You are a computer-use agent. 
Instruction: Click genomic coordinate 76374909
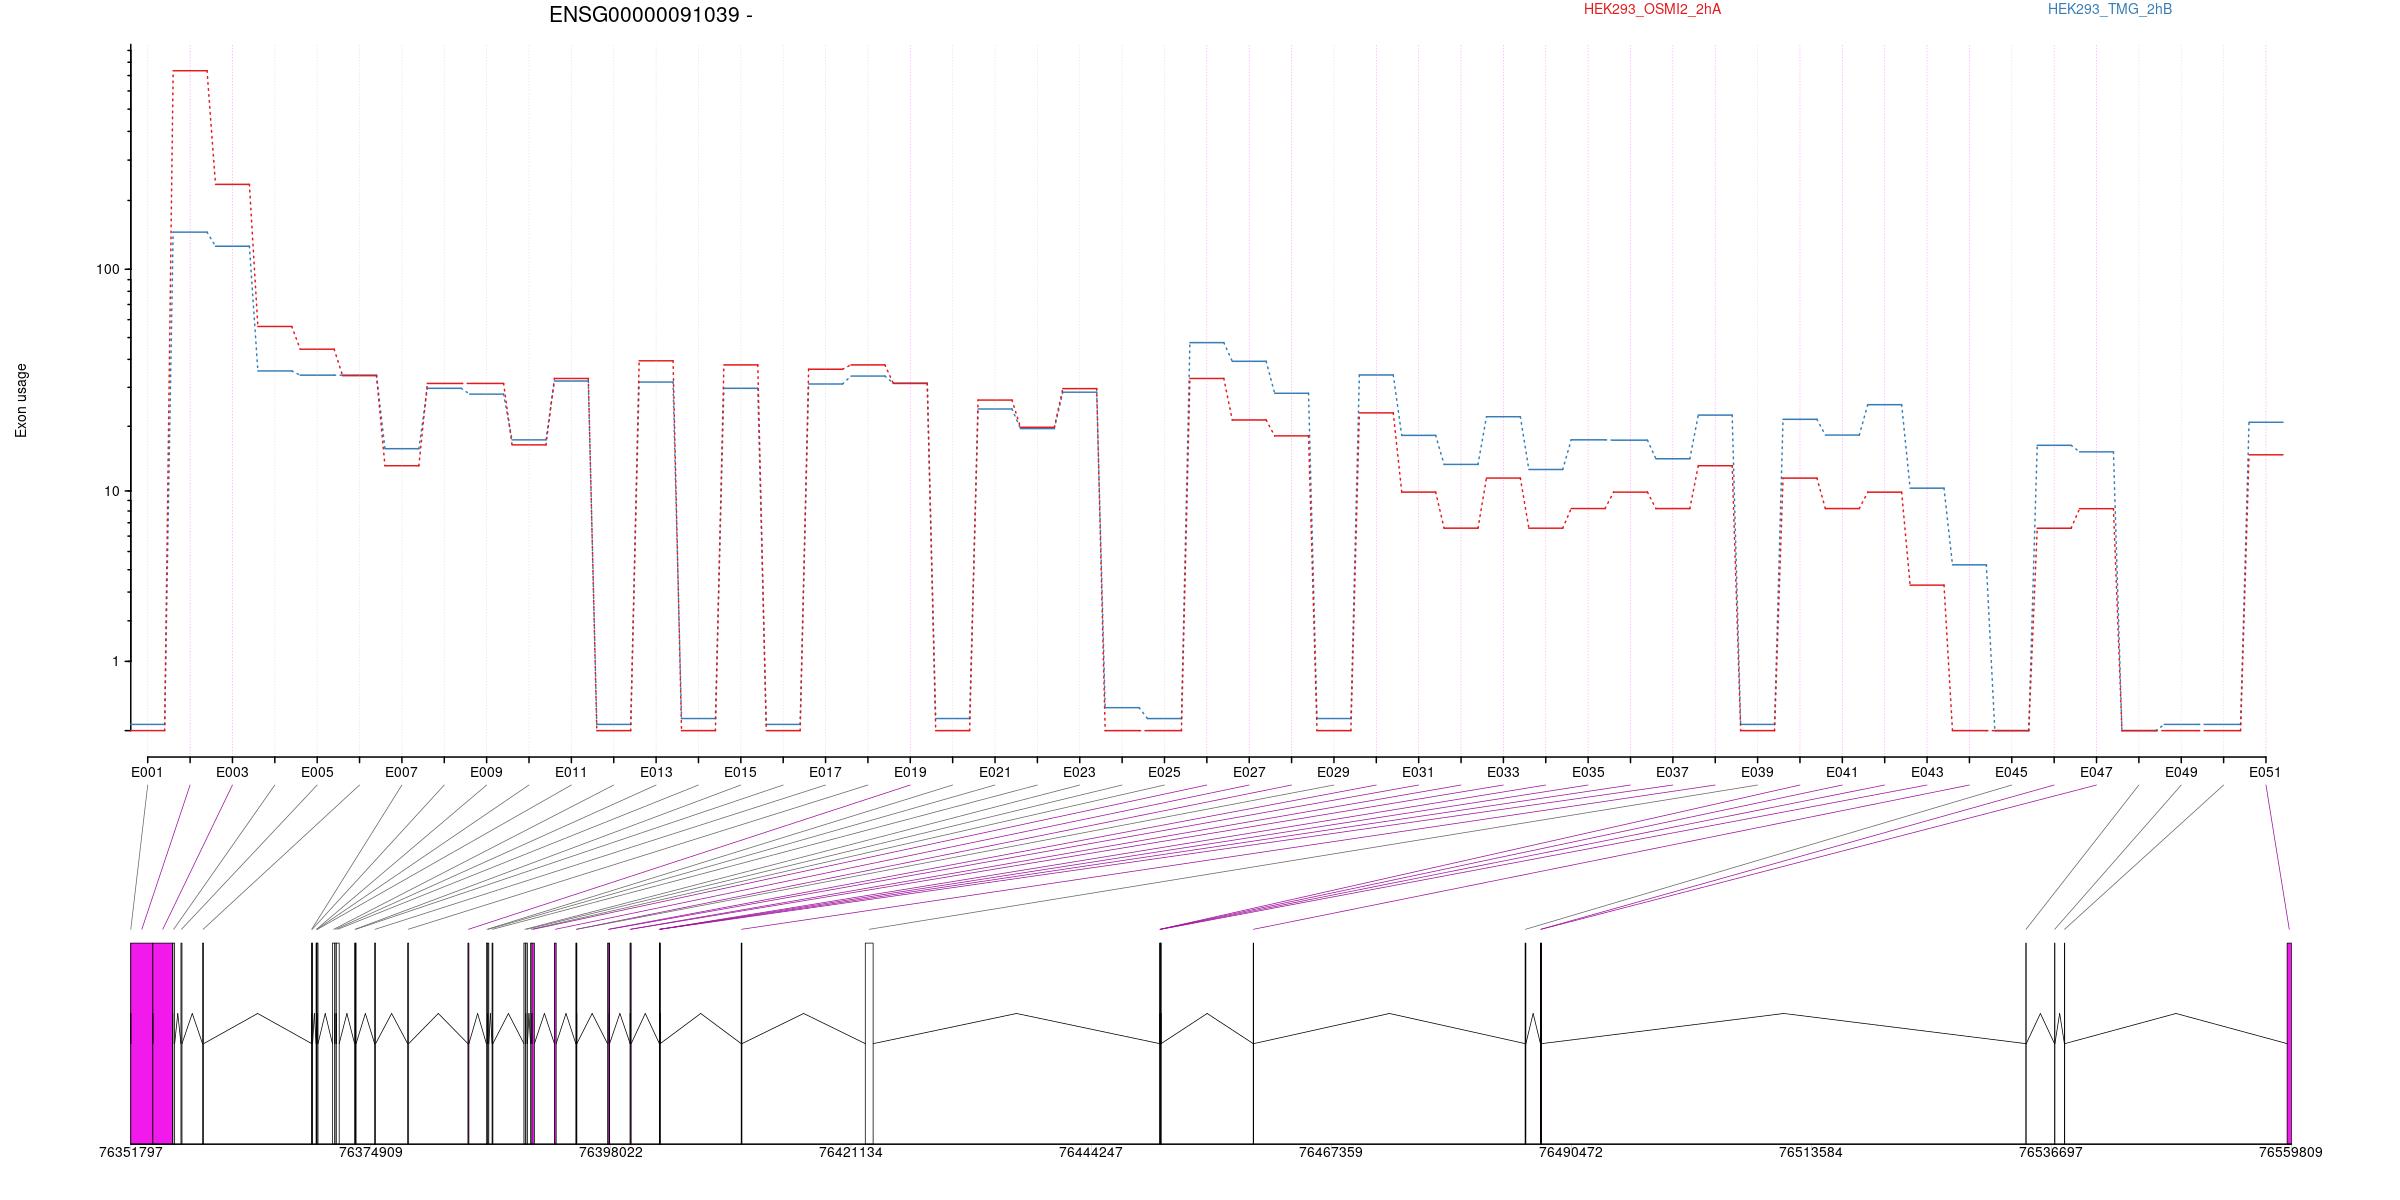tap(371, 1152)
